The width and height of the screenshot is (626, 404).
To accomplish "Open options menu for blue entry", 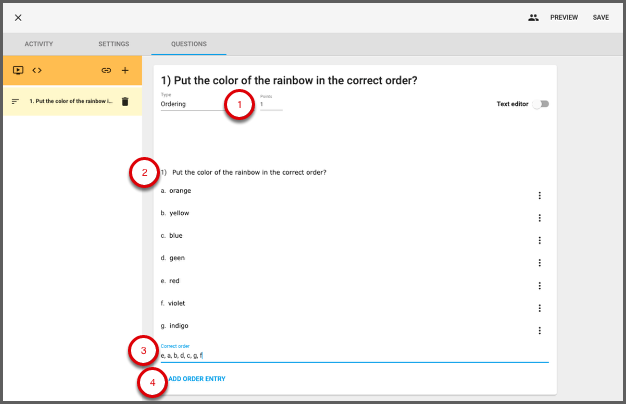I will 539,241.
